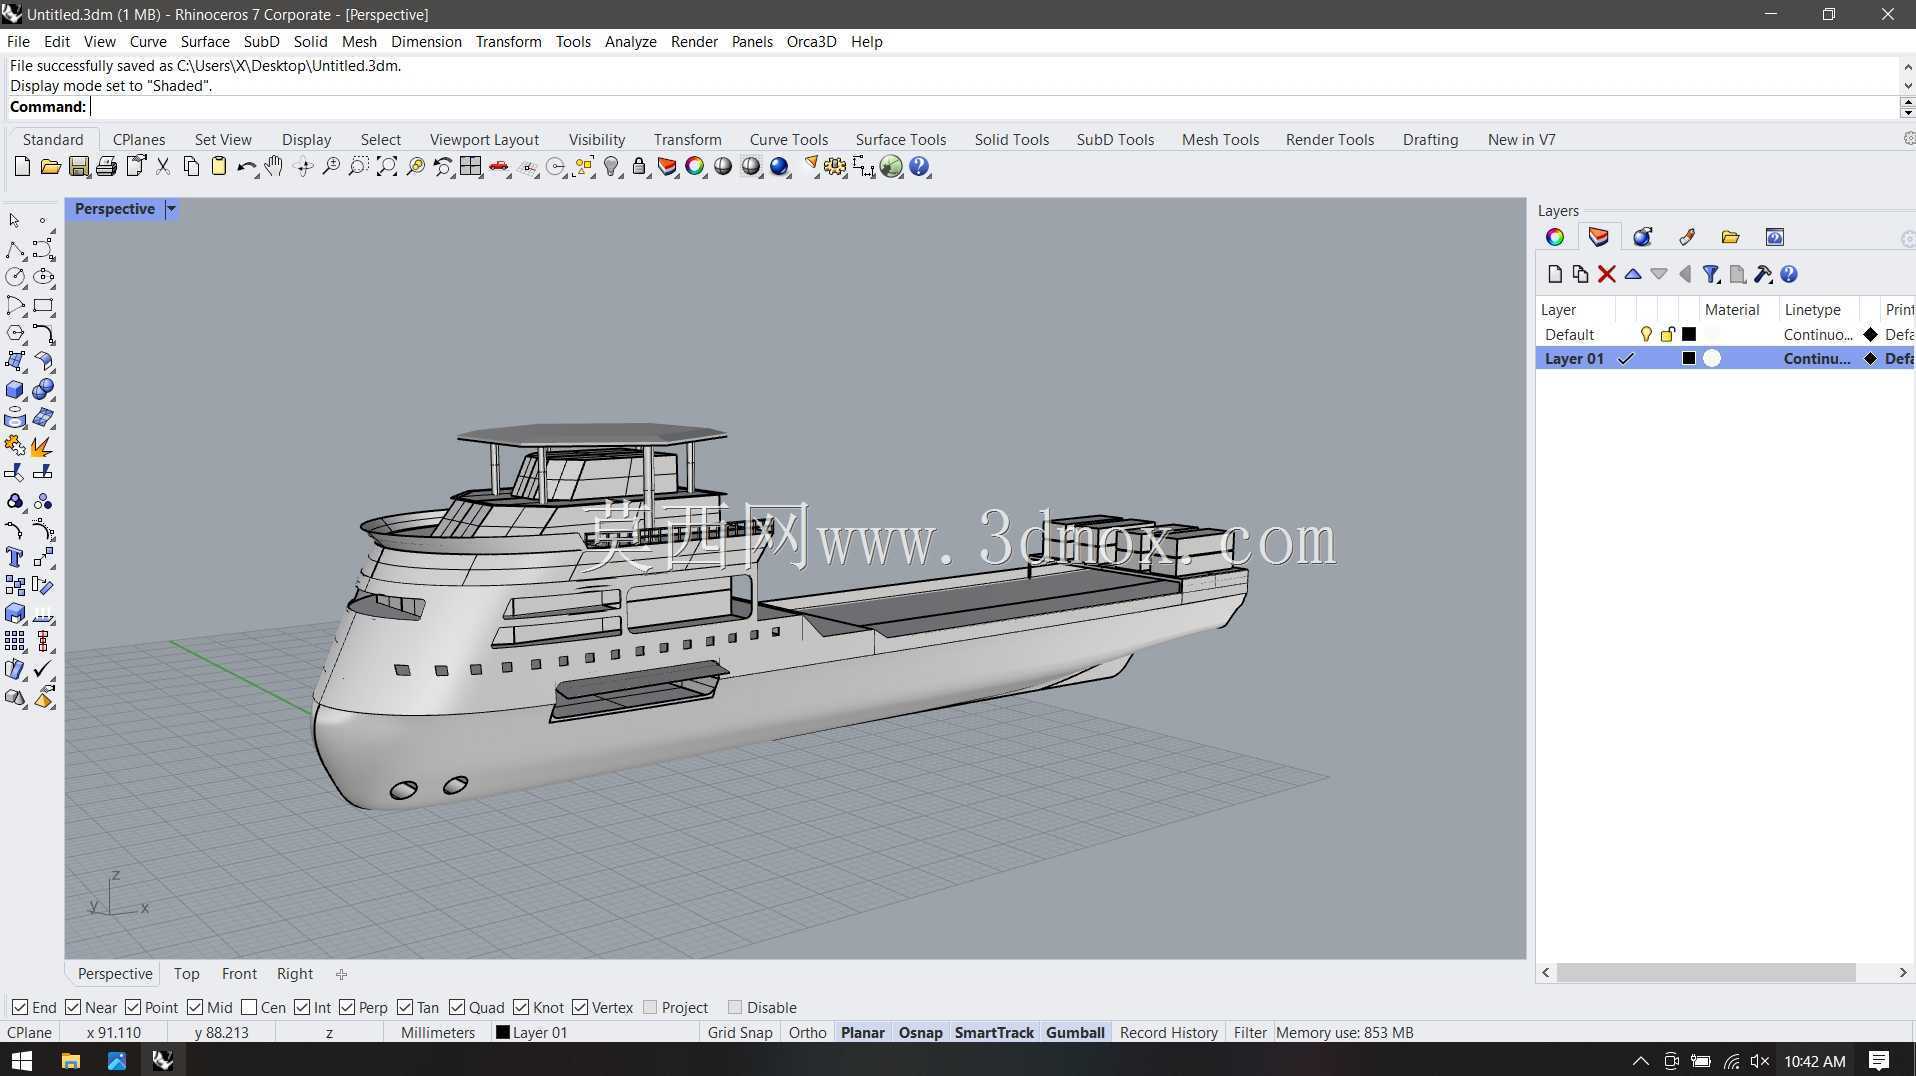Undo the last action with the undo arrow
Image resolution: width=1916 pixels, height=1076 pixels.
click(246, 167)
